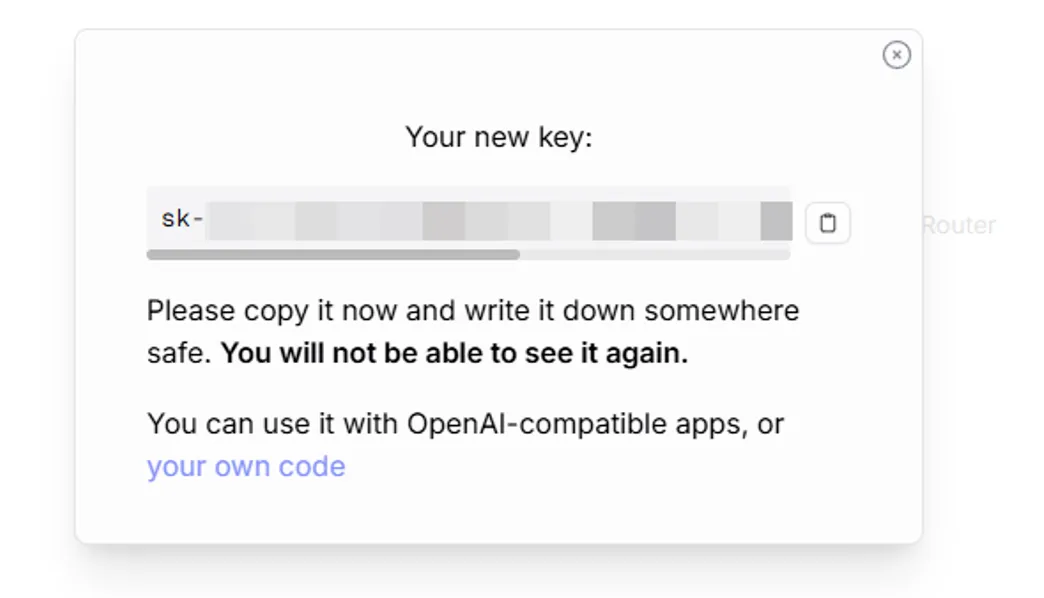1044x598 pixels.
Task: Click the word "safe." in the warning
Action: [179, 354]
